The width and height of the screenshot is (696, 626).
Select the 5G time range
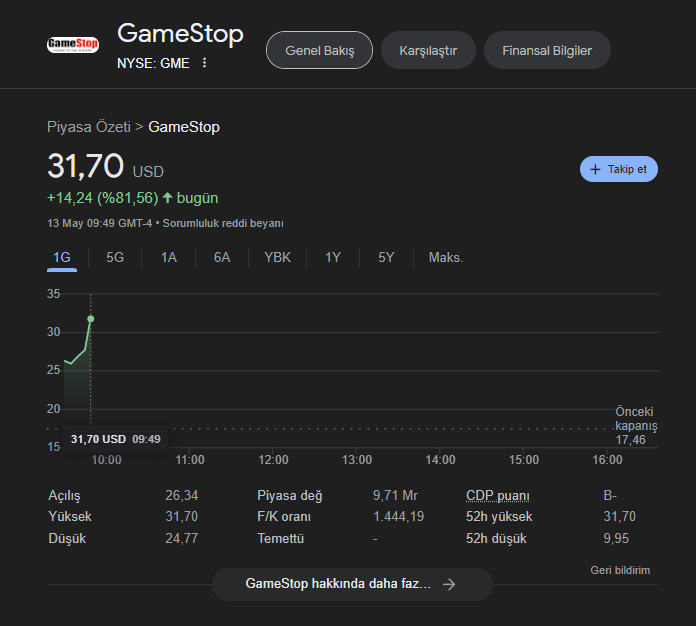(115, 258)
